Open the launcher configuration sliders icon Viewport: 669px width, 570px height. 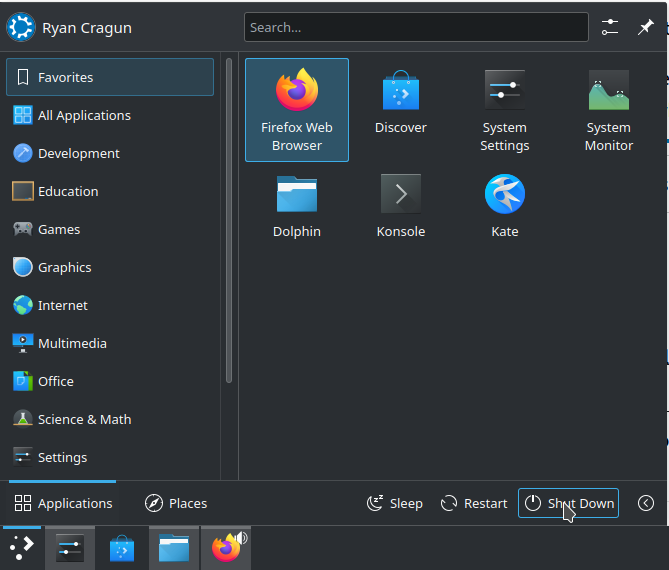click(610, 27)
